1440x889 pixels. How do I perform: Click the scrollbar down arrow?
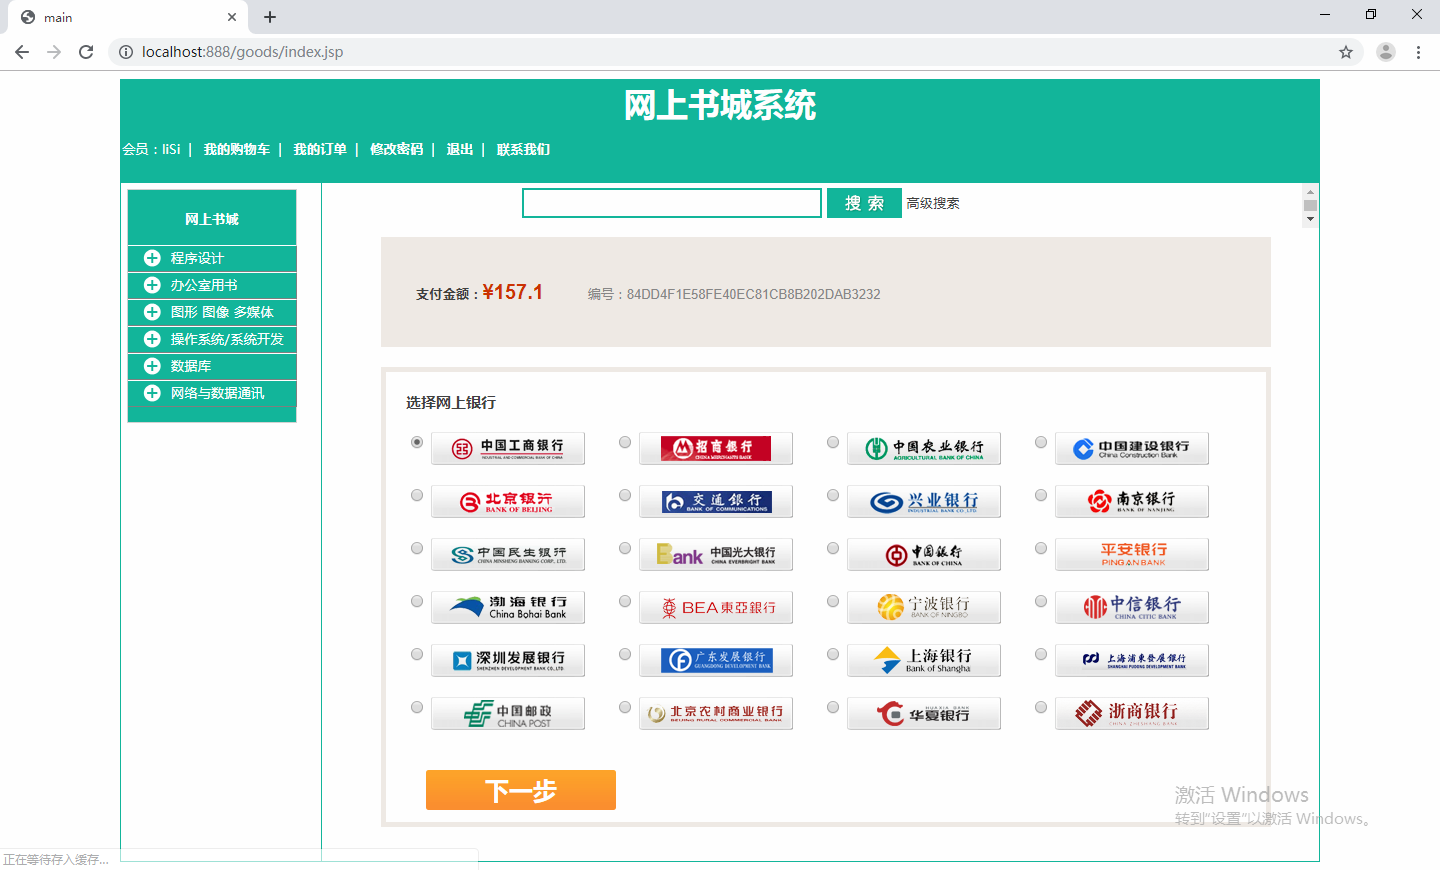(x=1310, y=220)
